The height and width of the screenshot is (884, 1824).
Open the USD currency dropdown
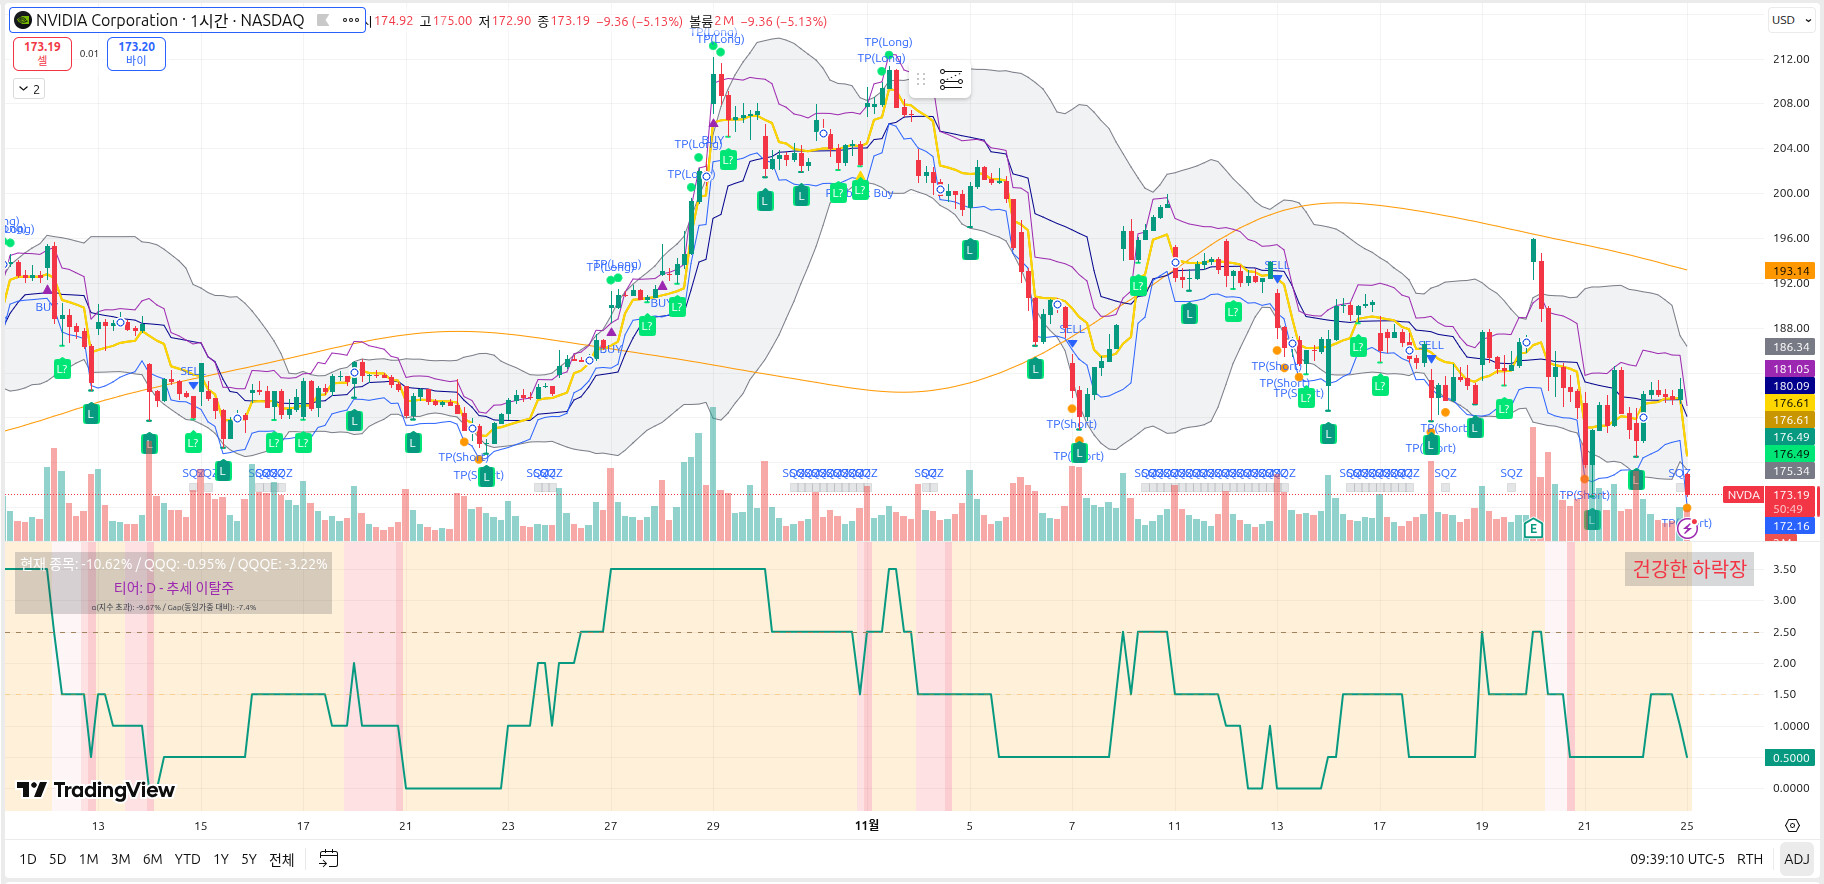coord(1791,20)
